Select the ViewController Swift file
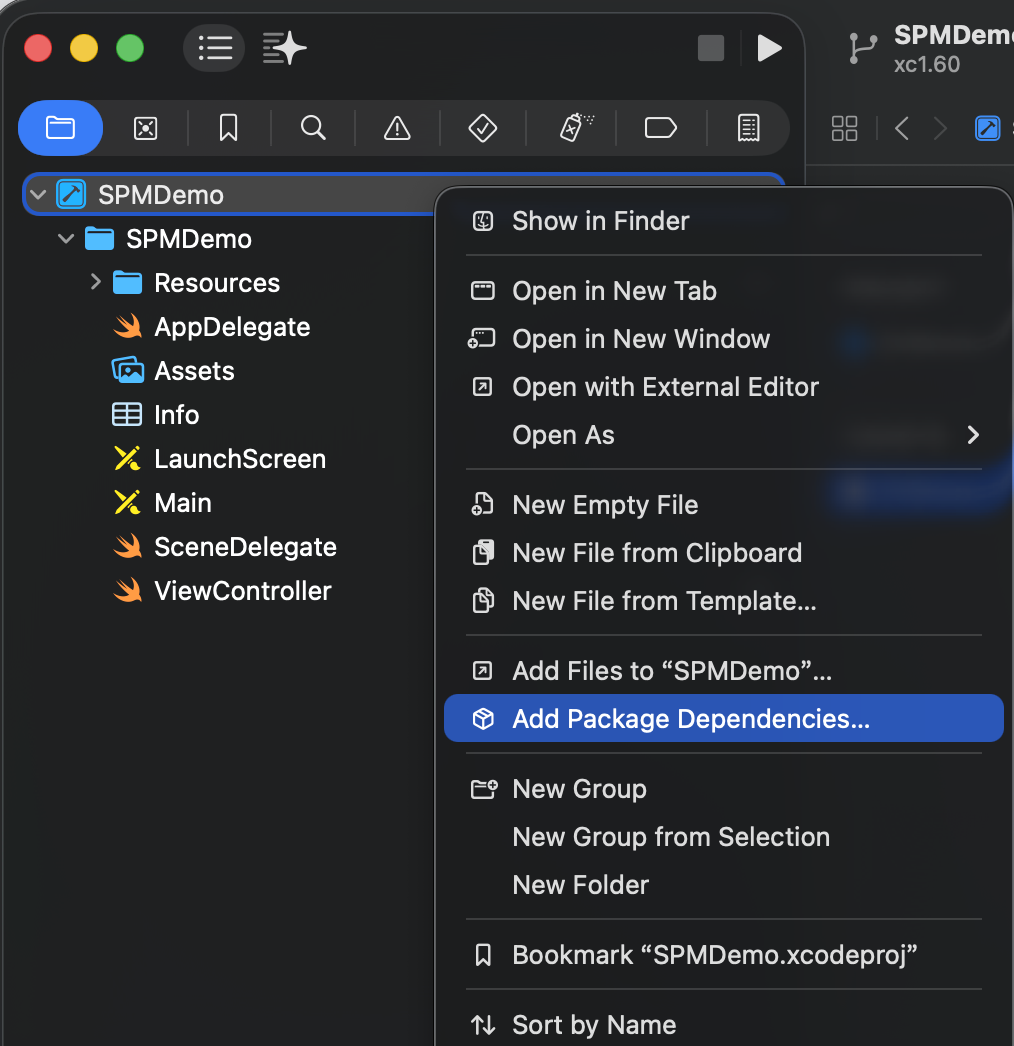The height and width of the screenshot is (1046, 1014). [242, 591]
